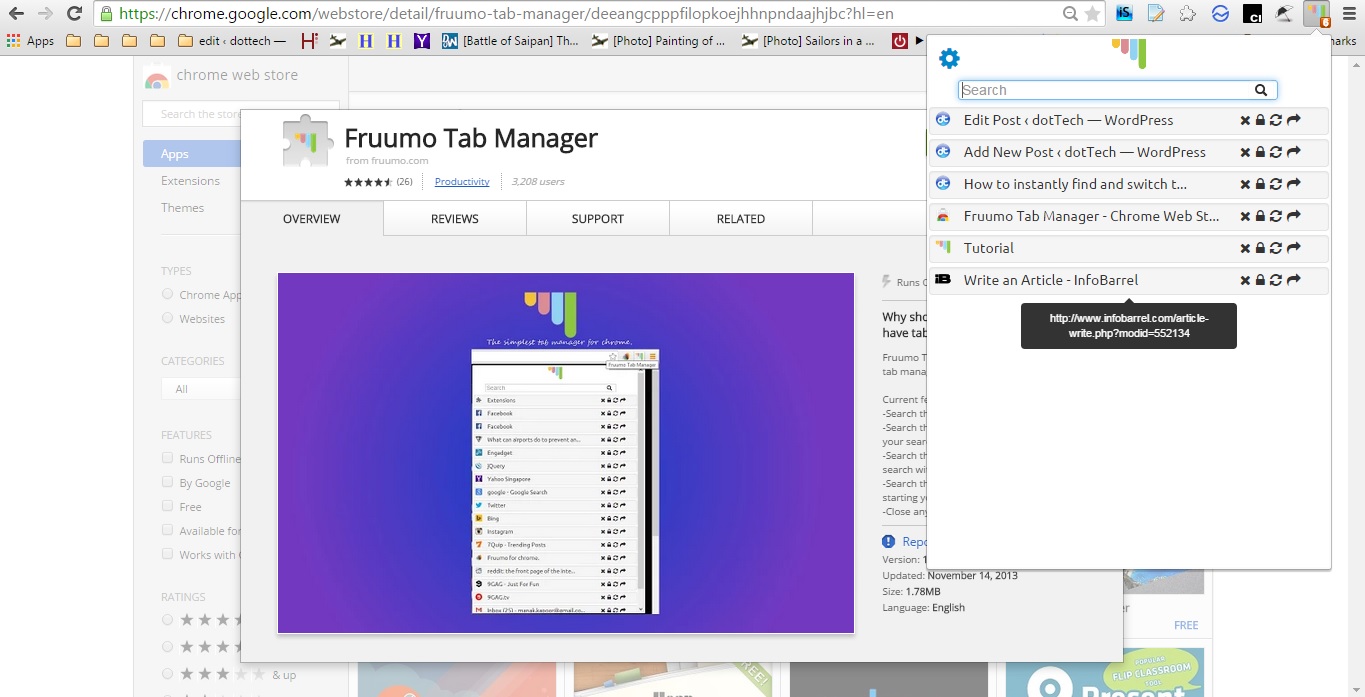Viewport: 1365px width, 697px height.
Task: Click the Fruumo extension toolbar icon
Action: [1317, 14]
